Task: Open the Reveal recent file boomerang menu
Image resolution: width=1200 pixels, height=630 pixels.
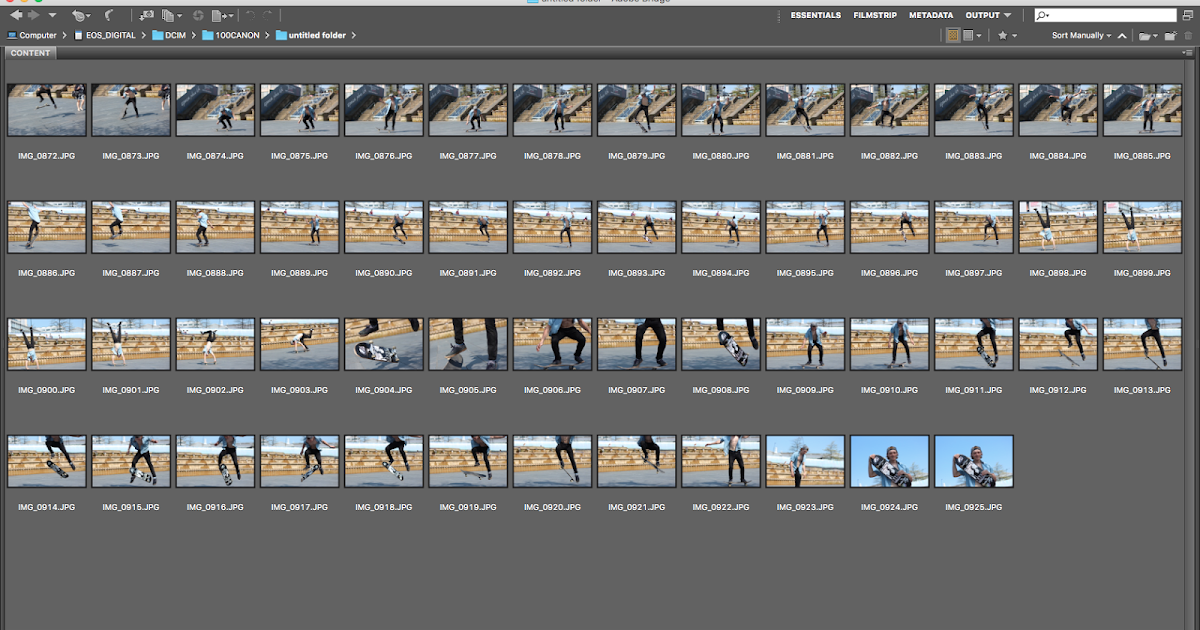Action: (x=80, y=16)
